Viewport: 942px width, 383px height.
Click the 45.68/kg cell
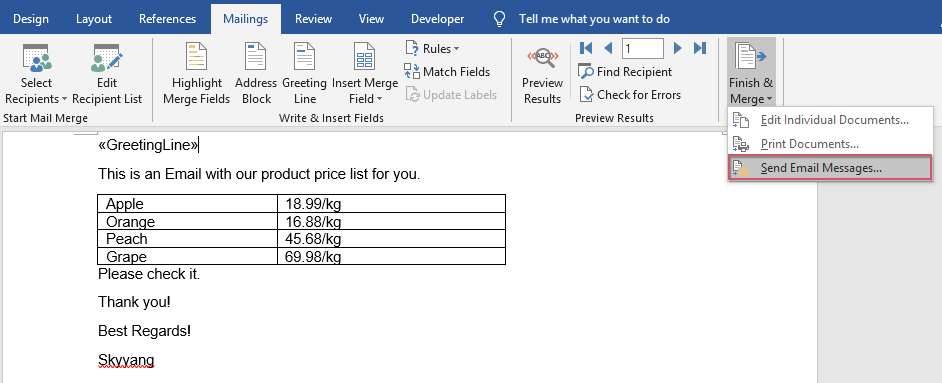[391, 239]
